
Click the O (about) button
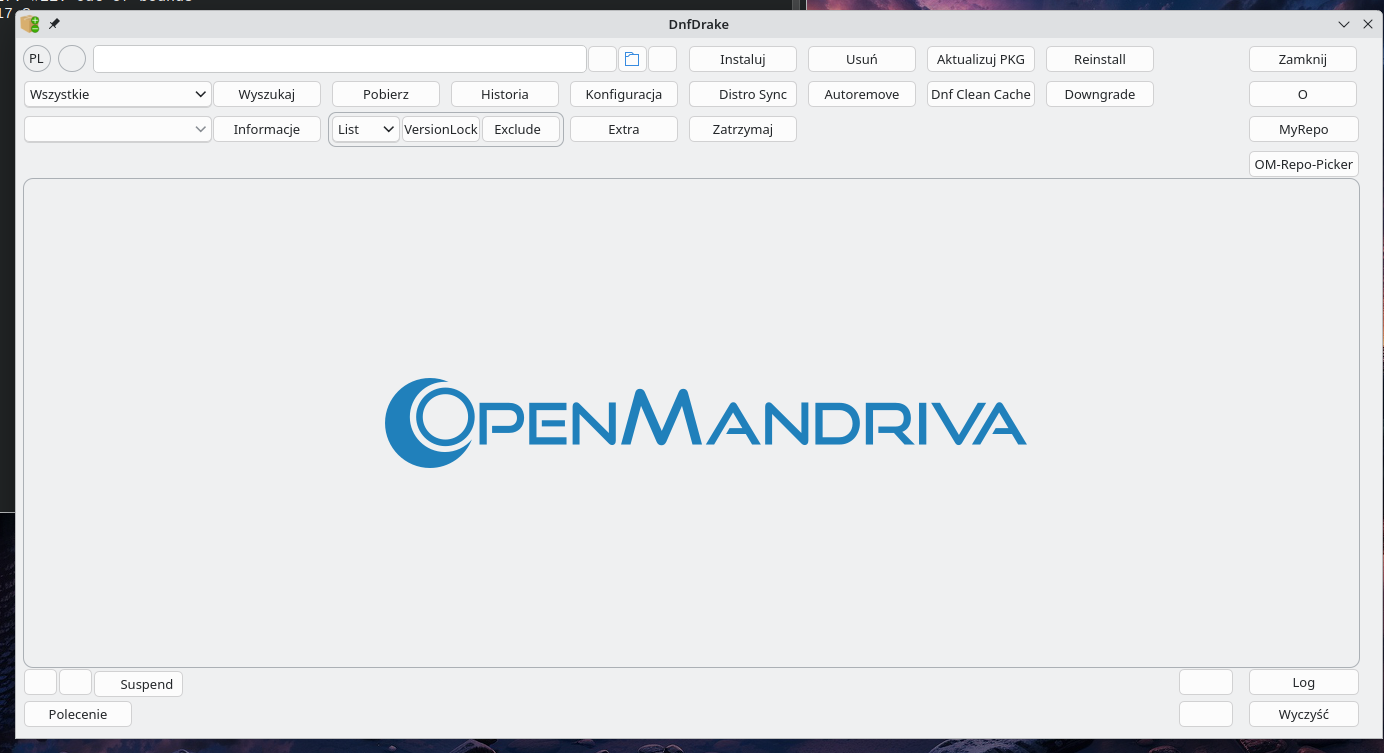(1303, 94)
